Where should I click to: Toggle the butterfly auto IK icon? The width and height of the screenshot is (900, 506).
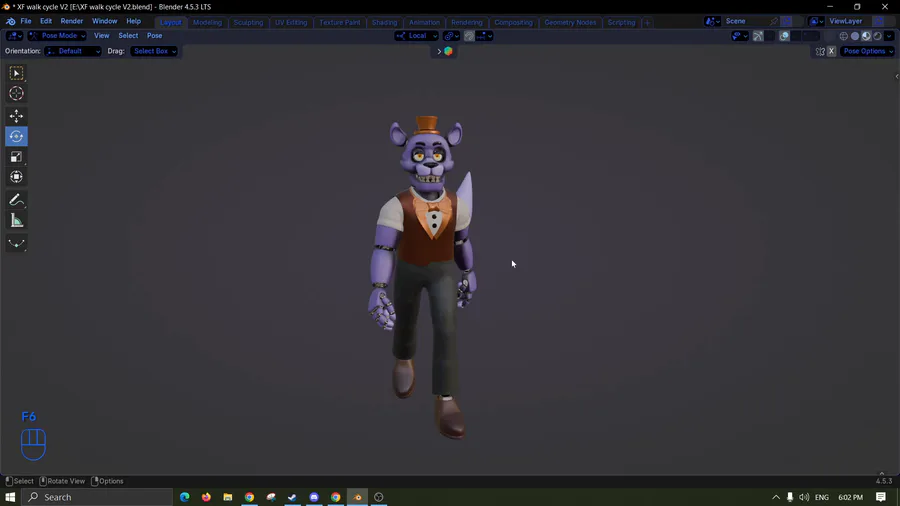click(820, 51)
